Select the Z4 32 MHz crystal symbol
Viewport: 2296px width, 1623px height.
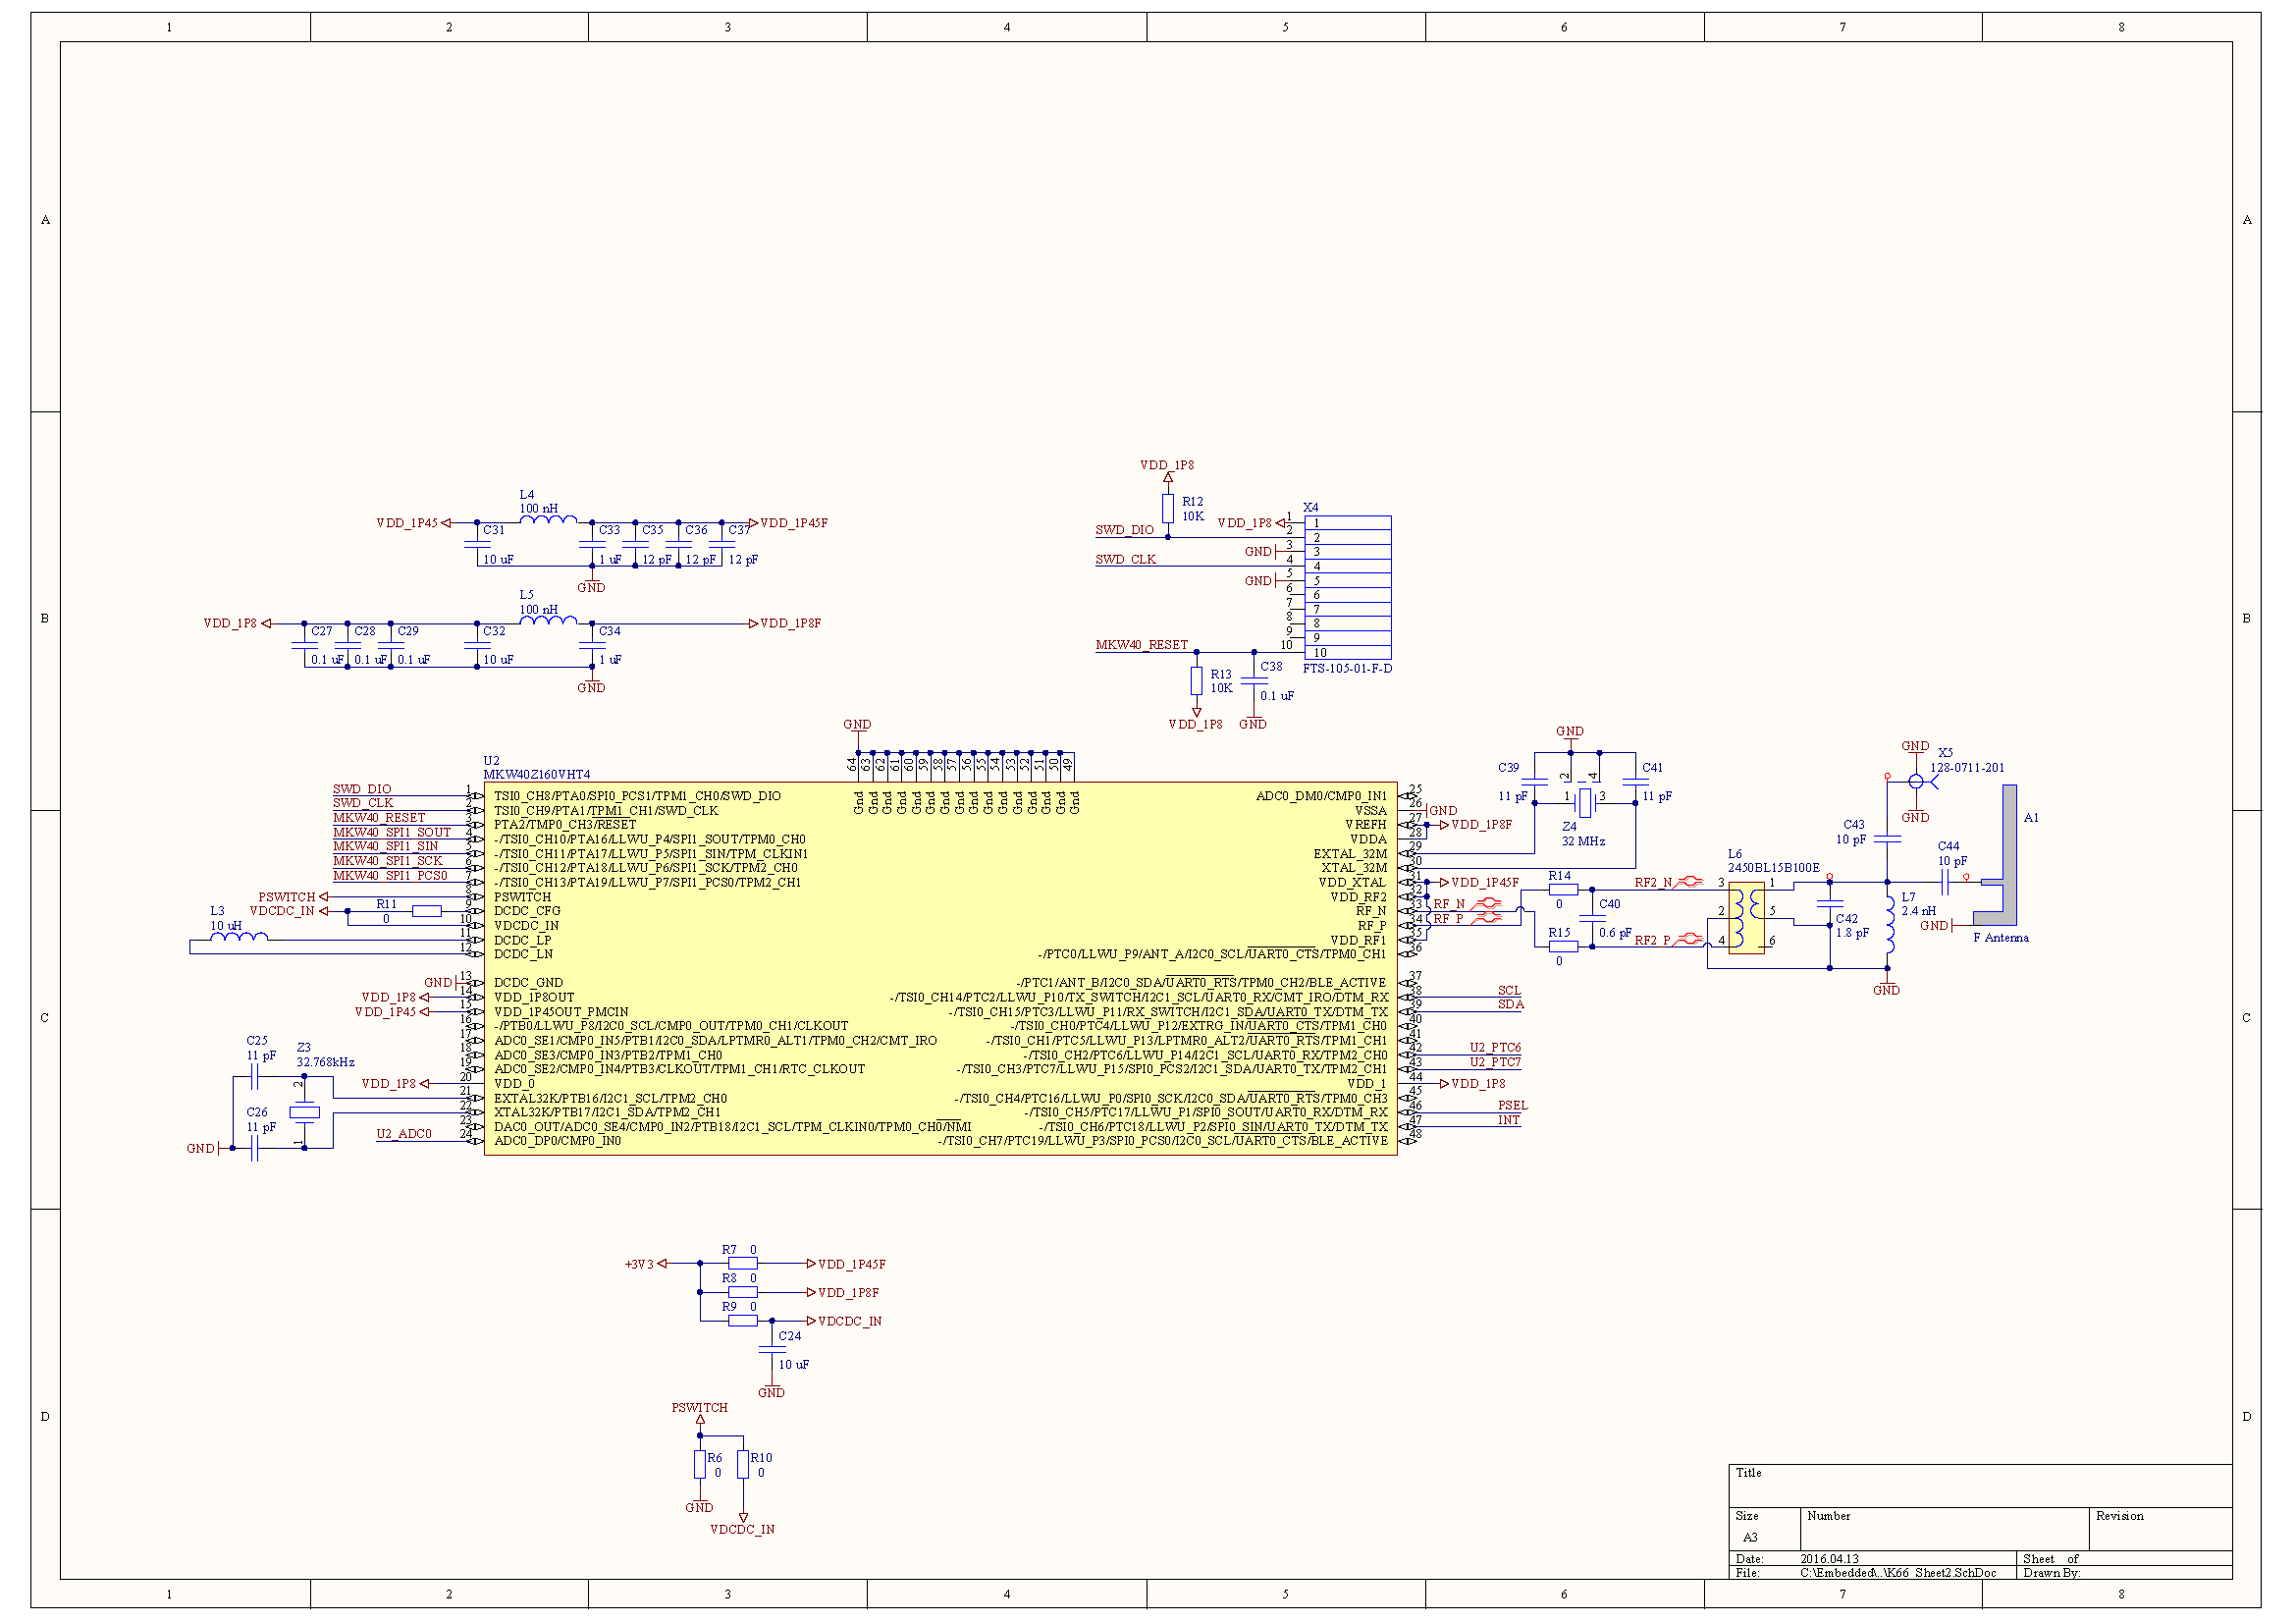point(1584,802)
